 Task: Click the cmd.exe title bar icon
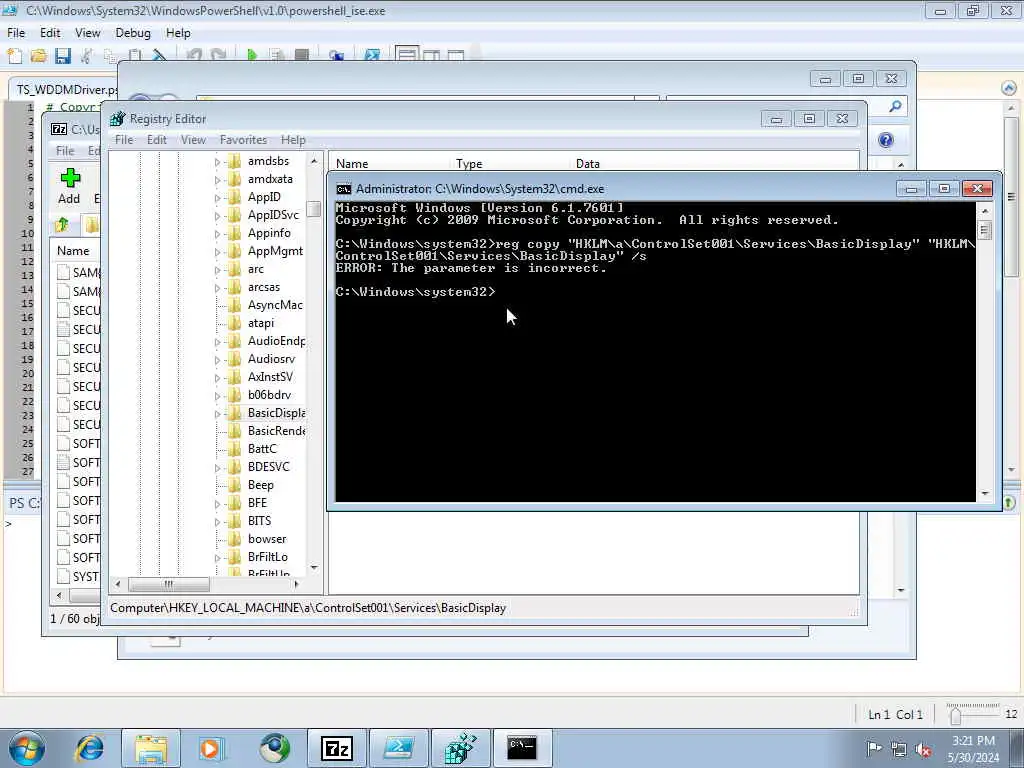click(x=344, y=189)
